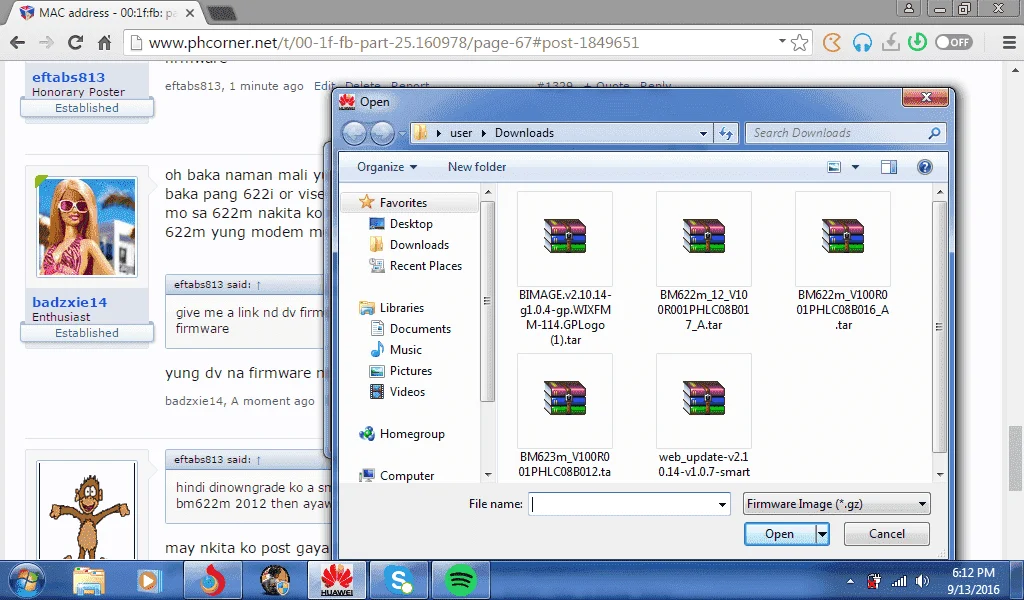Select web_update-v2.10.14 smart archive file

pyautogui.click(x=704, y=417)
